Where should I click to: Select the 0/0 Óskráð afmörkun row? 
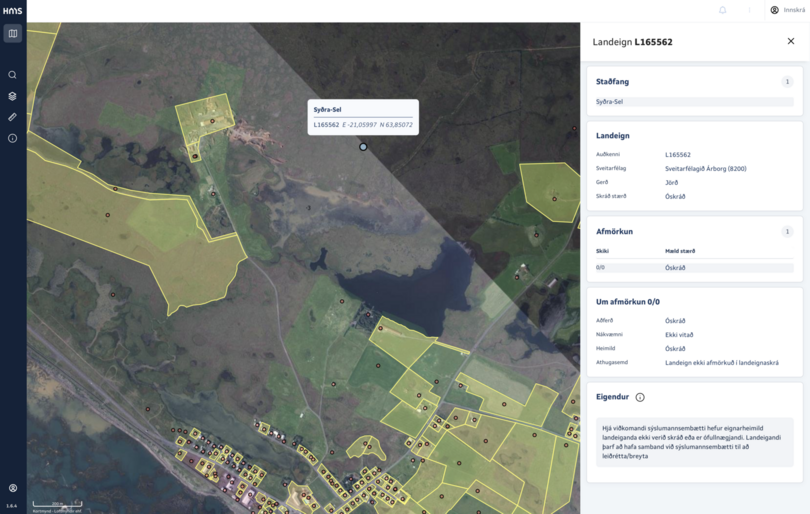point(694,268)
